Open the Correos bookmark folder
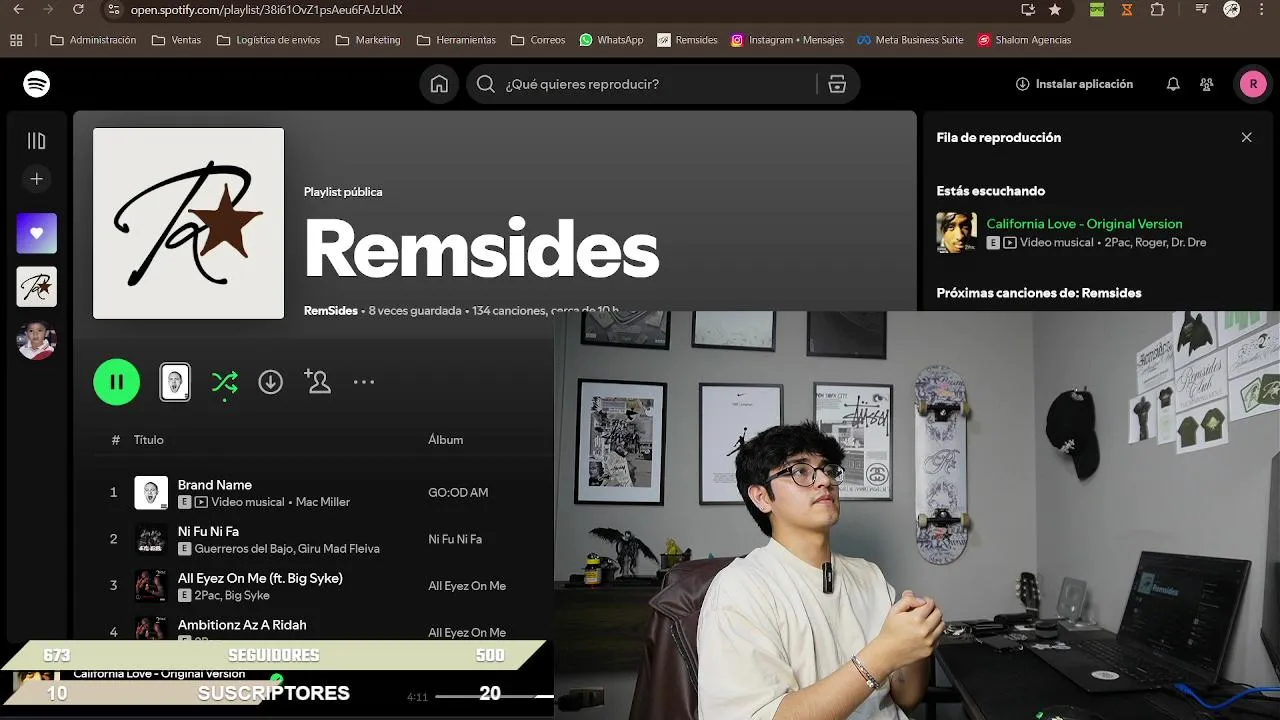 [538, 40]
